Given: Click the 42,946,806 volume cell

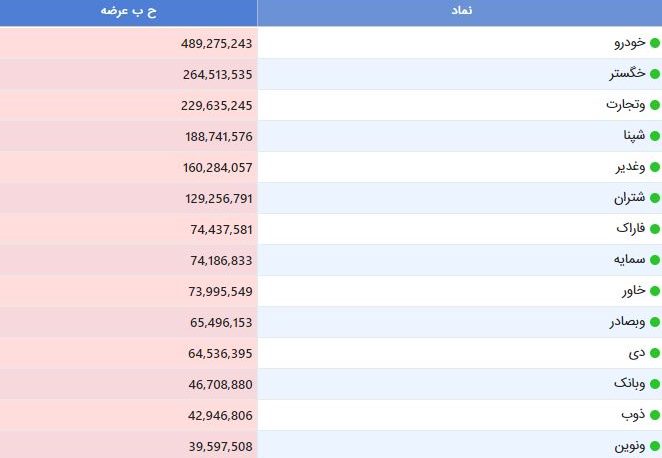Looking at the screenshot, I should pos(128,415).
